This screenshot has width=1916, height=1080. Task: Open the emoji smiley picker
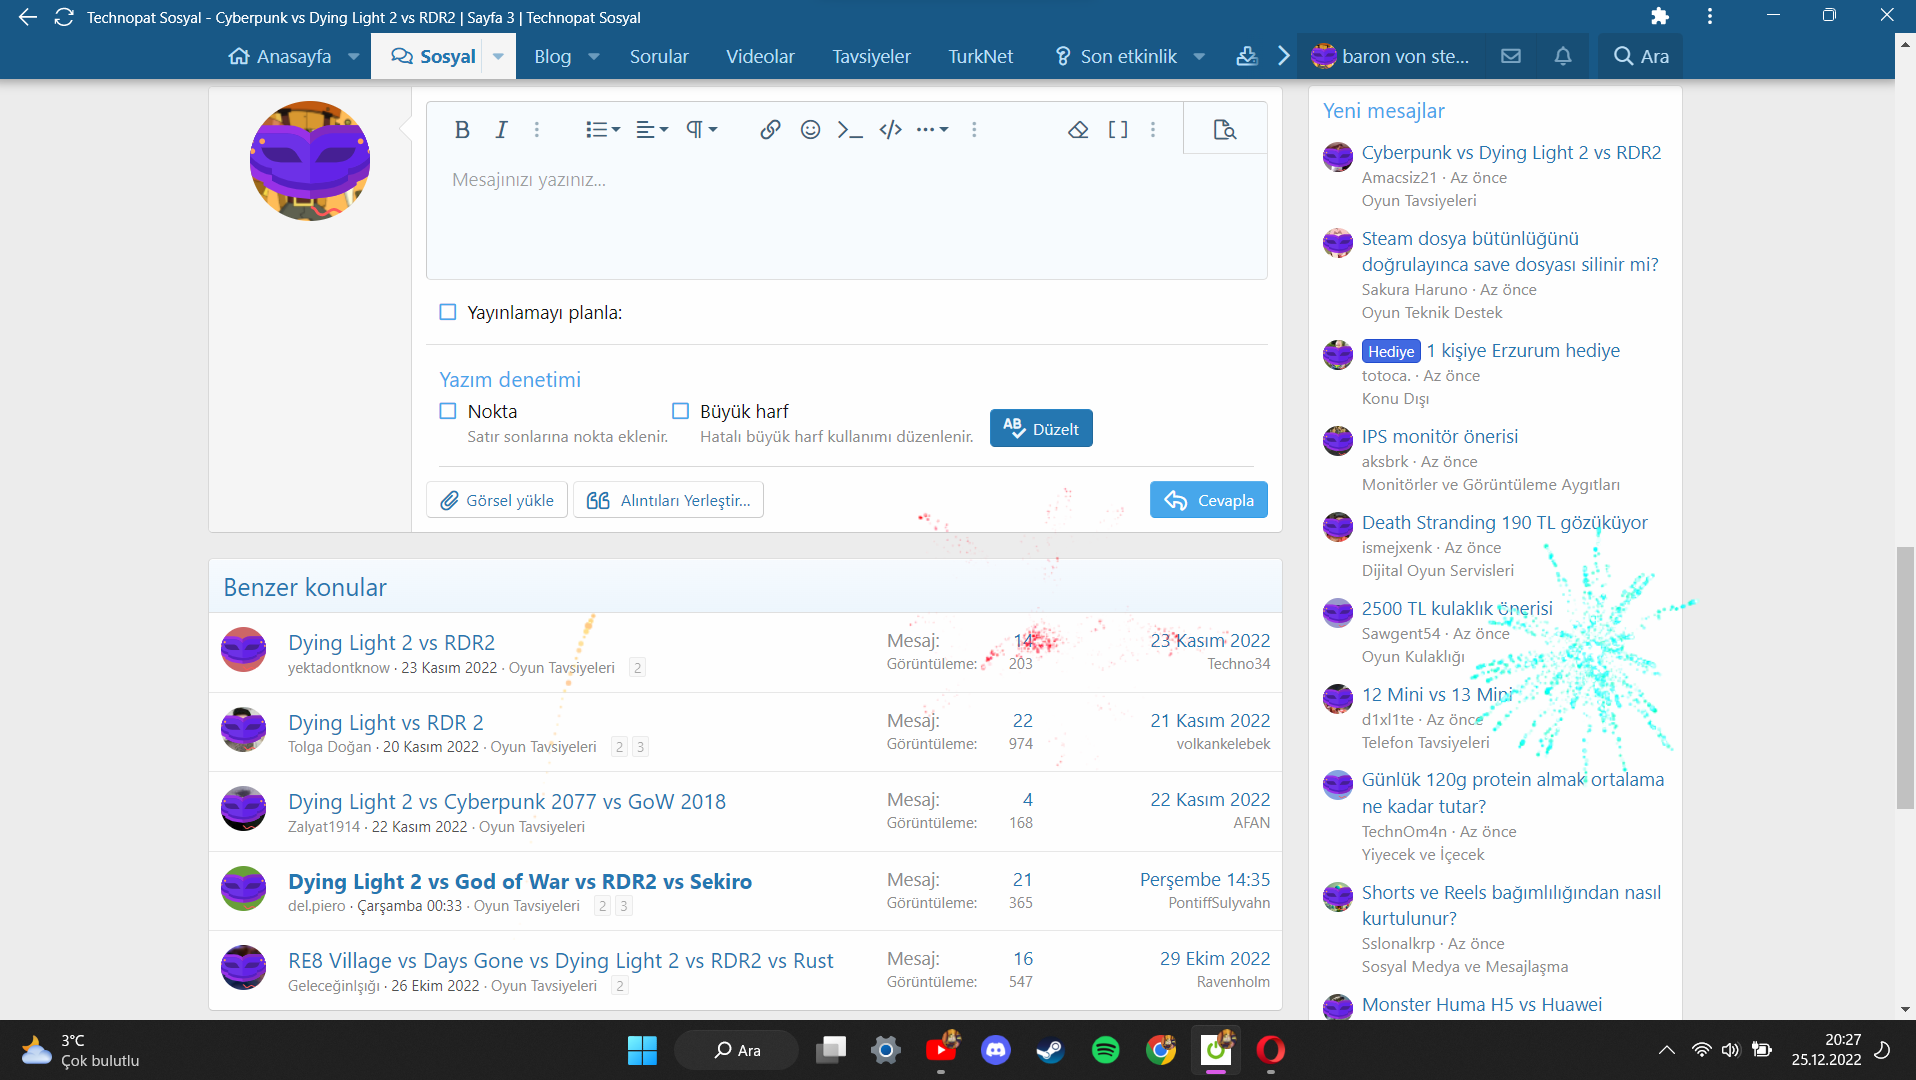(x=810, y=129)
